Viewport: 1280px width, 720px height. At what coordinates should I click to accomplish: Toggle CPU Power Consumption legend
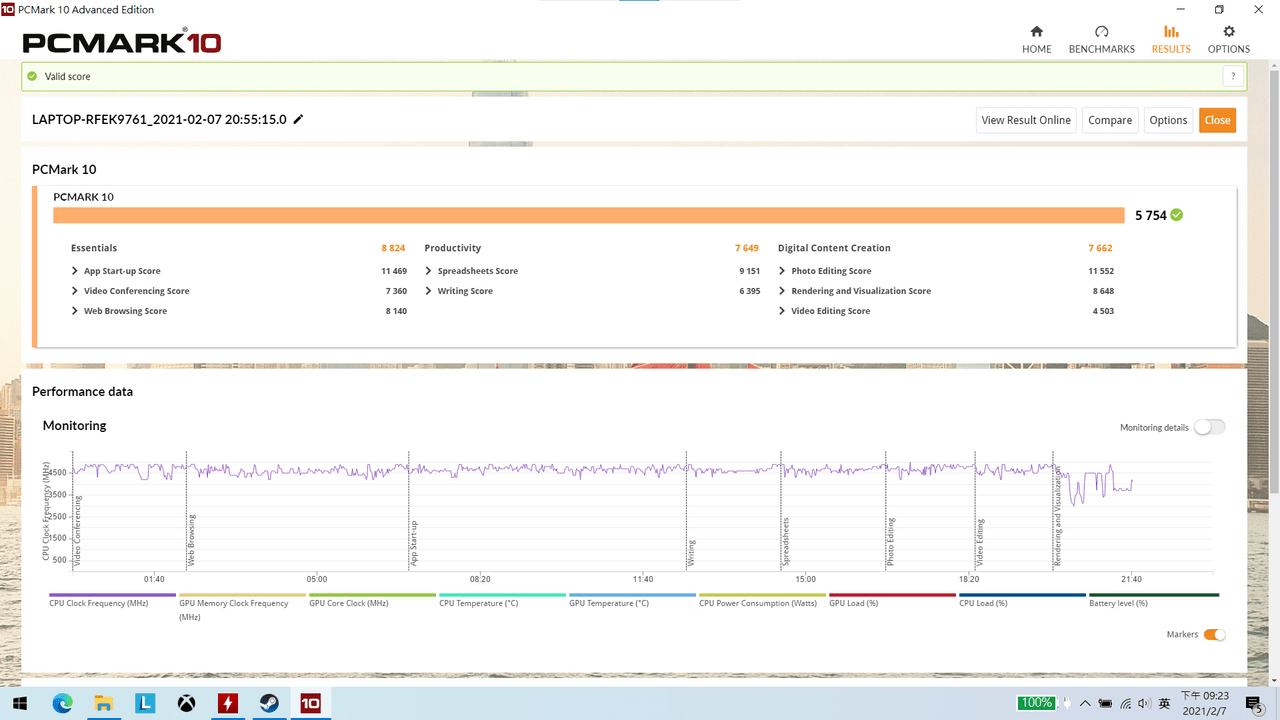click(762, 600)
